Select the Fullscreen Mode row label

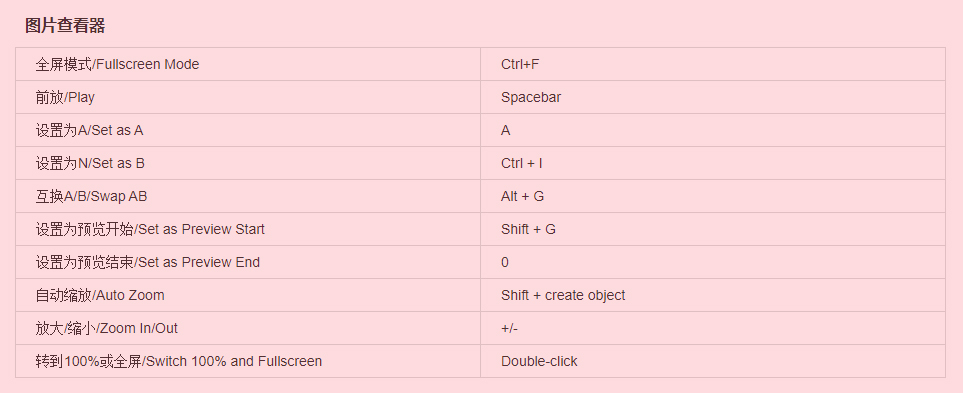tap(117, 64)
